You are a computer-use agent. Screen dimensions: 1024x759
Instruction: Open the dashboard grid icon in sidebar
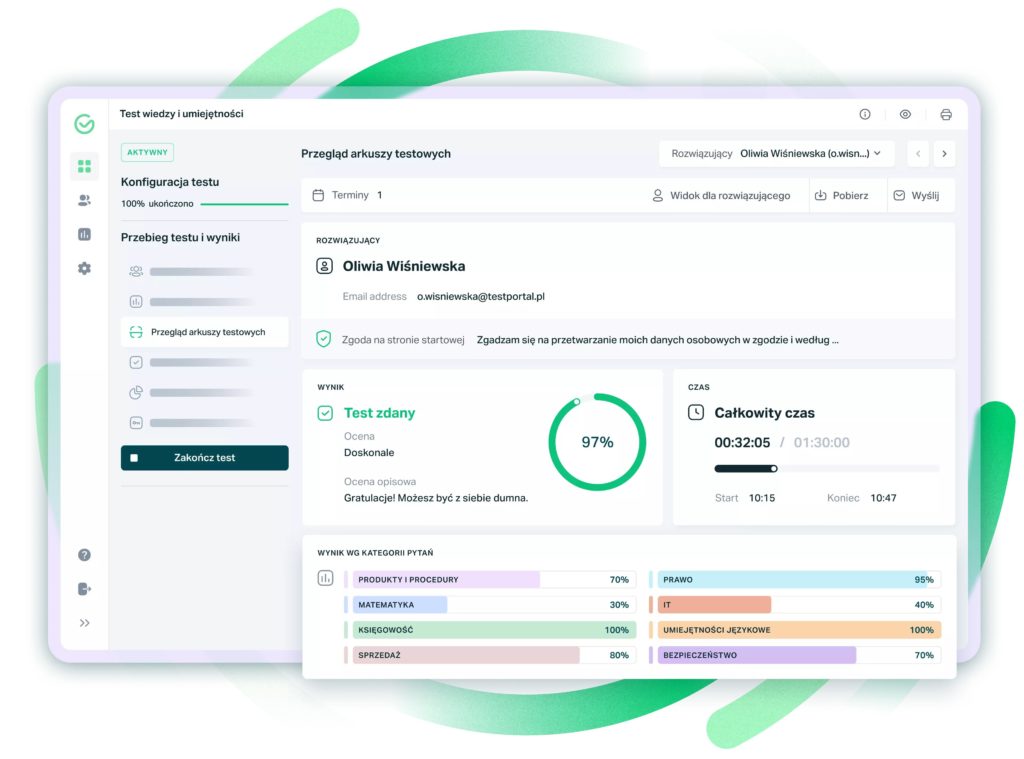coord(84,167)
